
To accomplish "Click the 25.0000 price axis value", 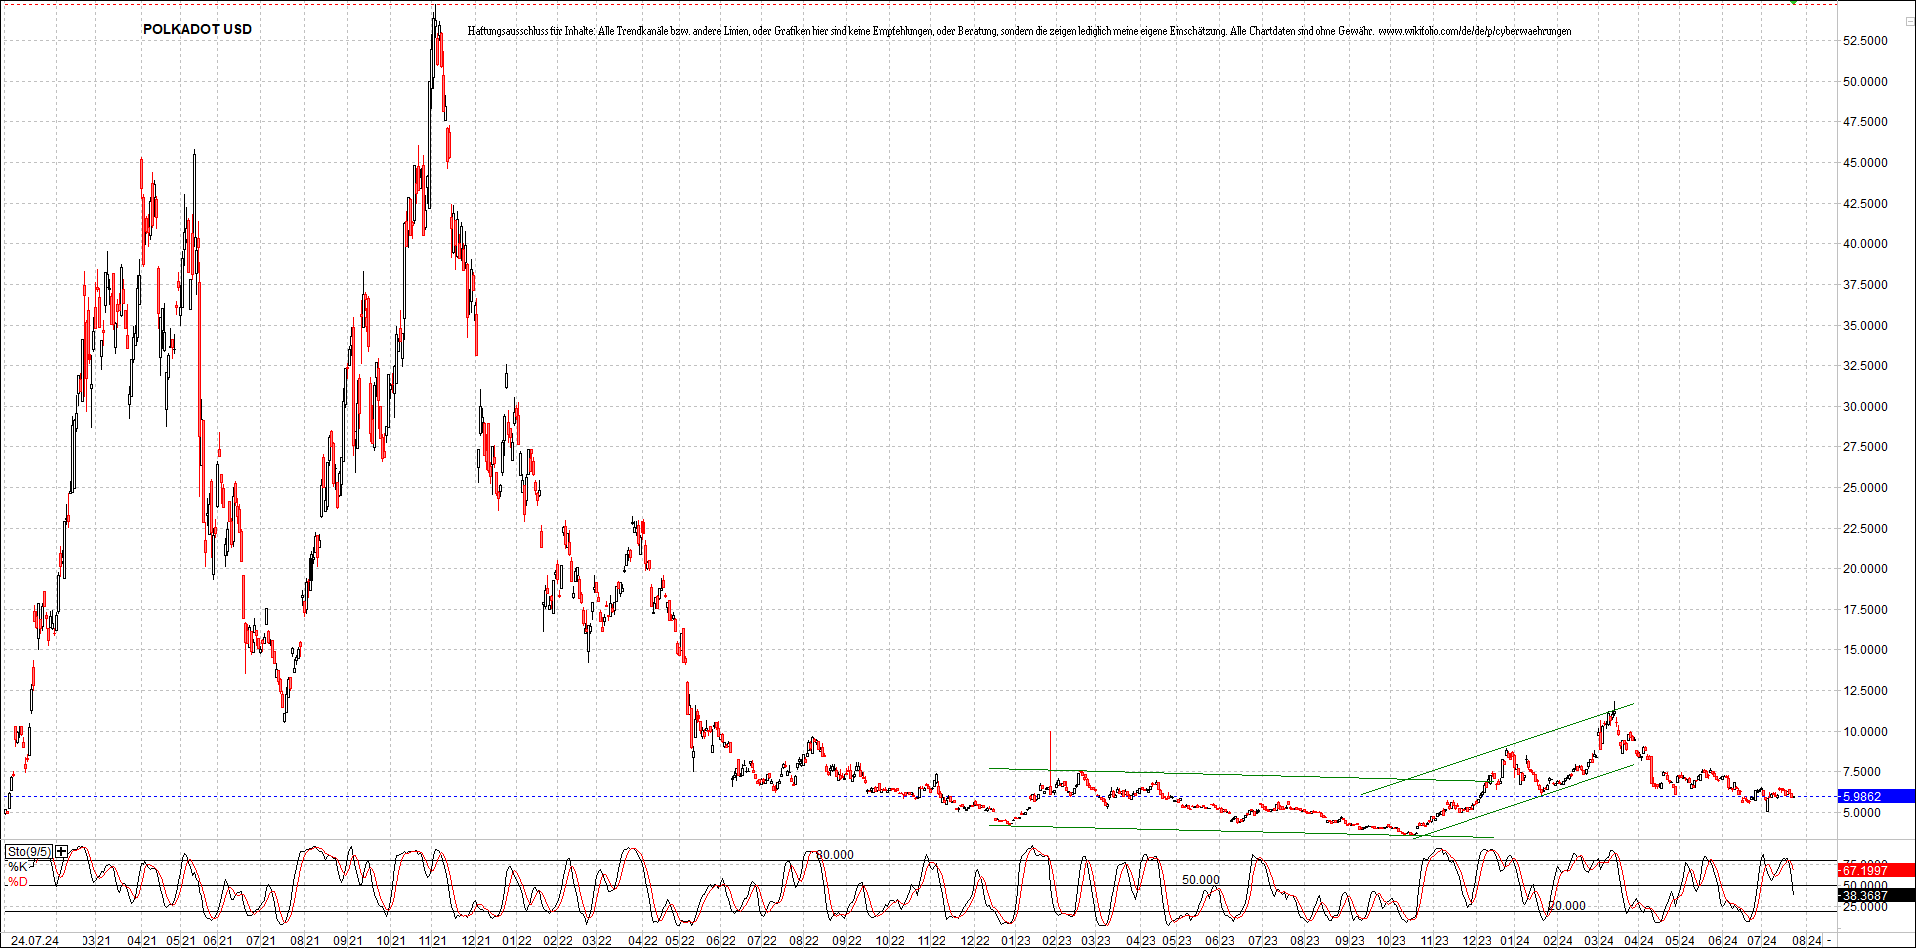I will [1865, 488].
